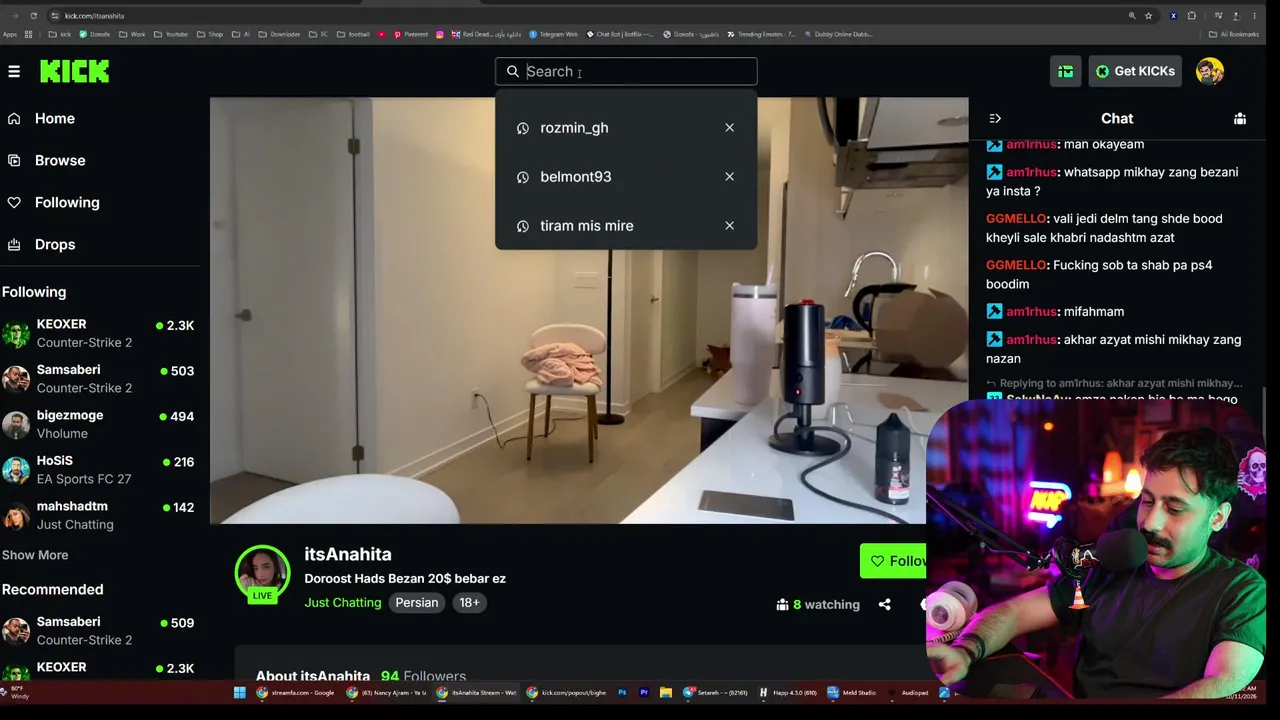Open the hamburger sidebar menu
1280x720 pixels.
(14, 71)
